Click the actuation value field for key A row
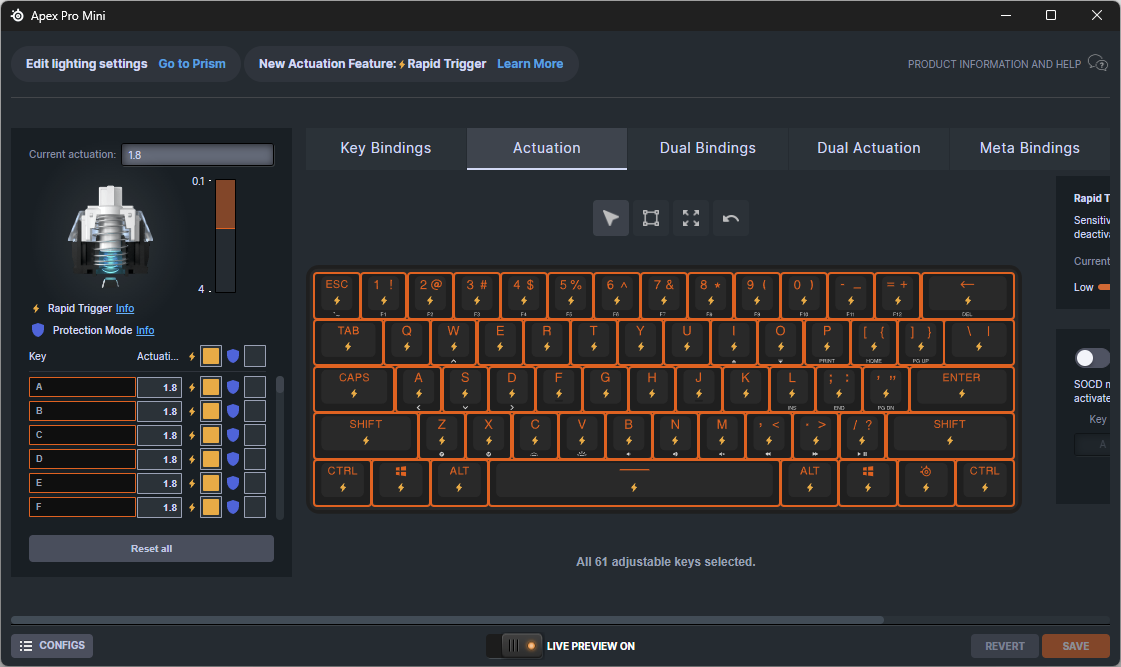The height and width of the screenshot is (667, 1121). pyautogui.click(x=159, y=387)
